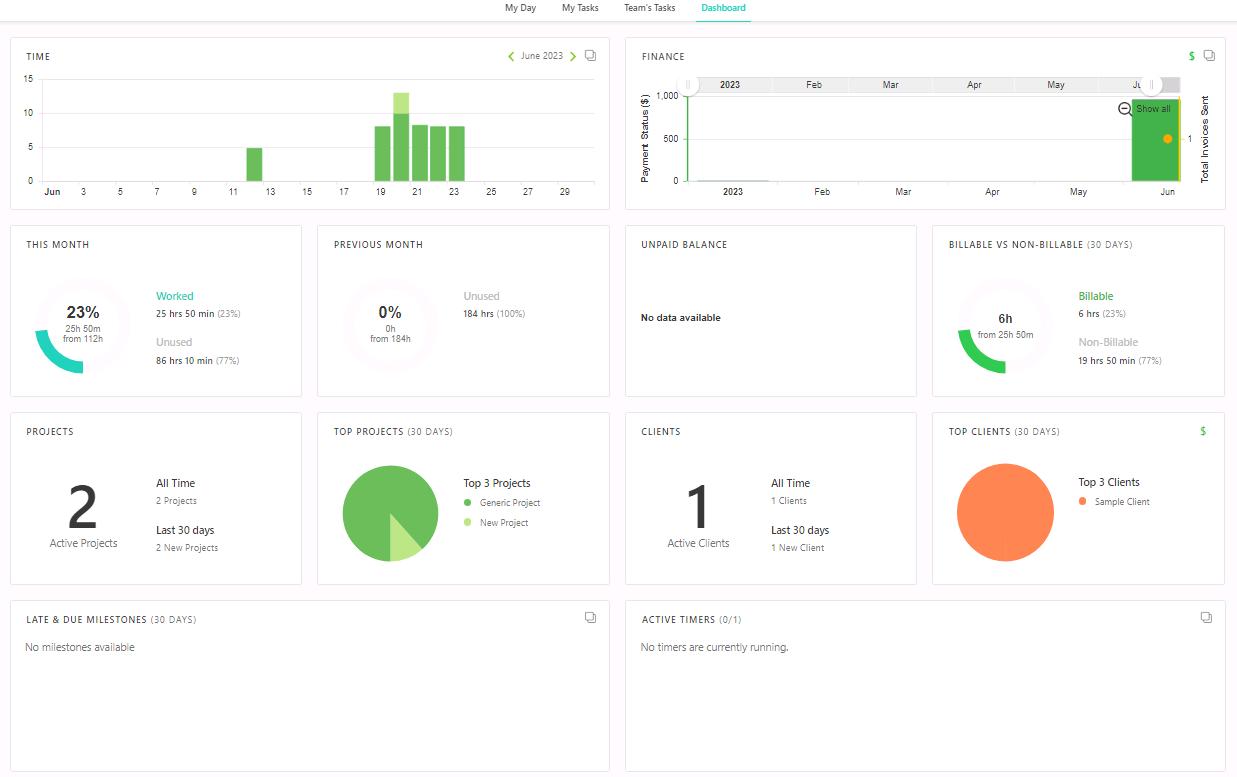
Task: Go to previous month in Time chart
Action: (x=512, y=57)
